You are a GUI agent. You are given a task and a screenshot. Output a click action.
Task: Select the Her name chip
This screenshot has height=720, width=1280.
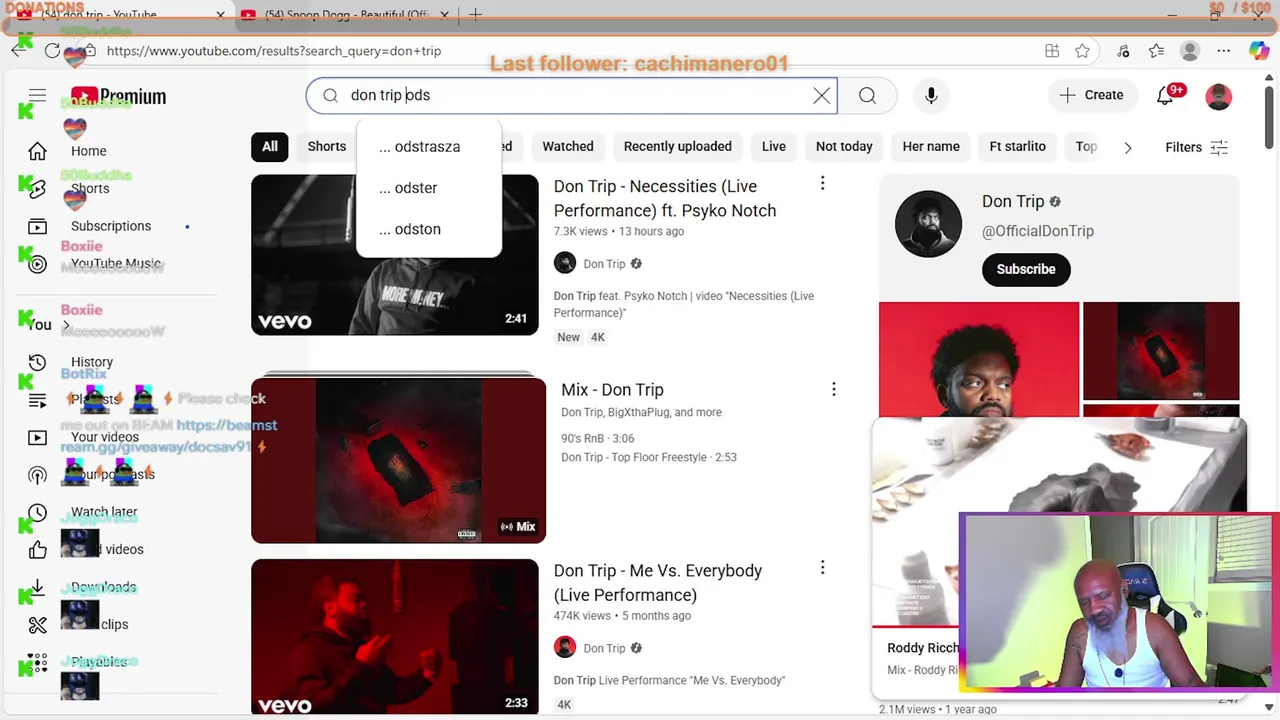(931, 146)
